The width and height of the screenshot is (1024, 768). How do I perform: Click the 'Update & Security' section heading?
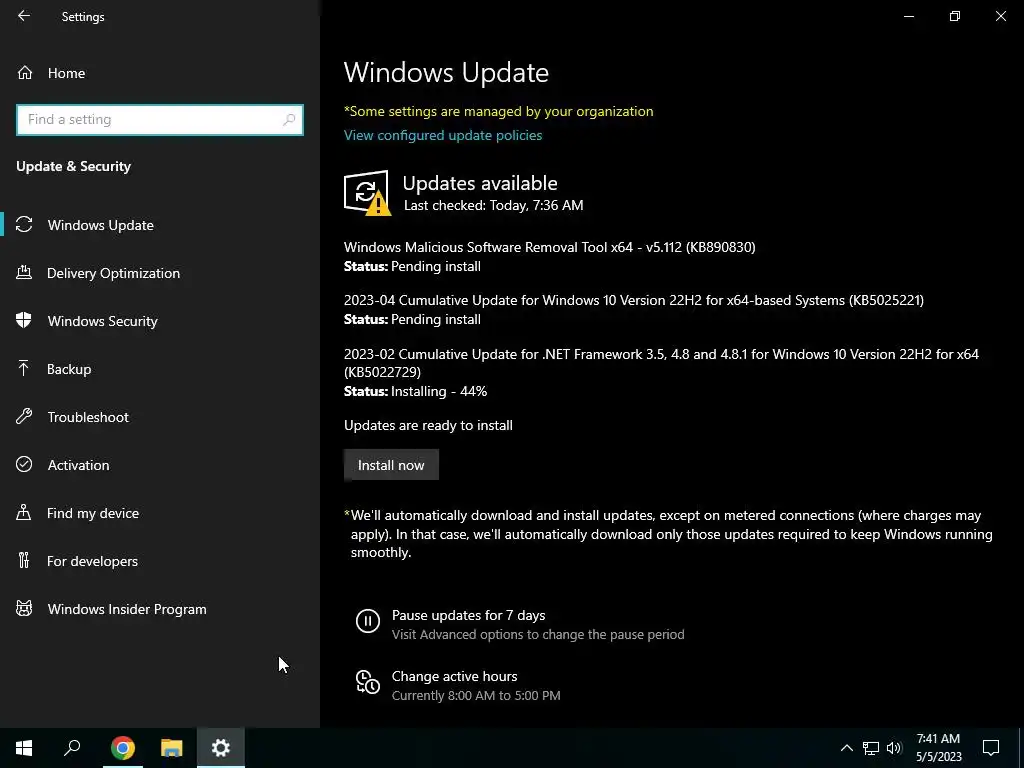coord(74,166)
